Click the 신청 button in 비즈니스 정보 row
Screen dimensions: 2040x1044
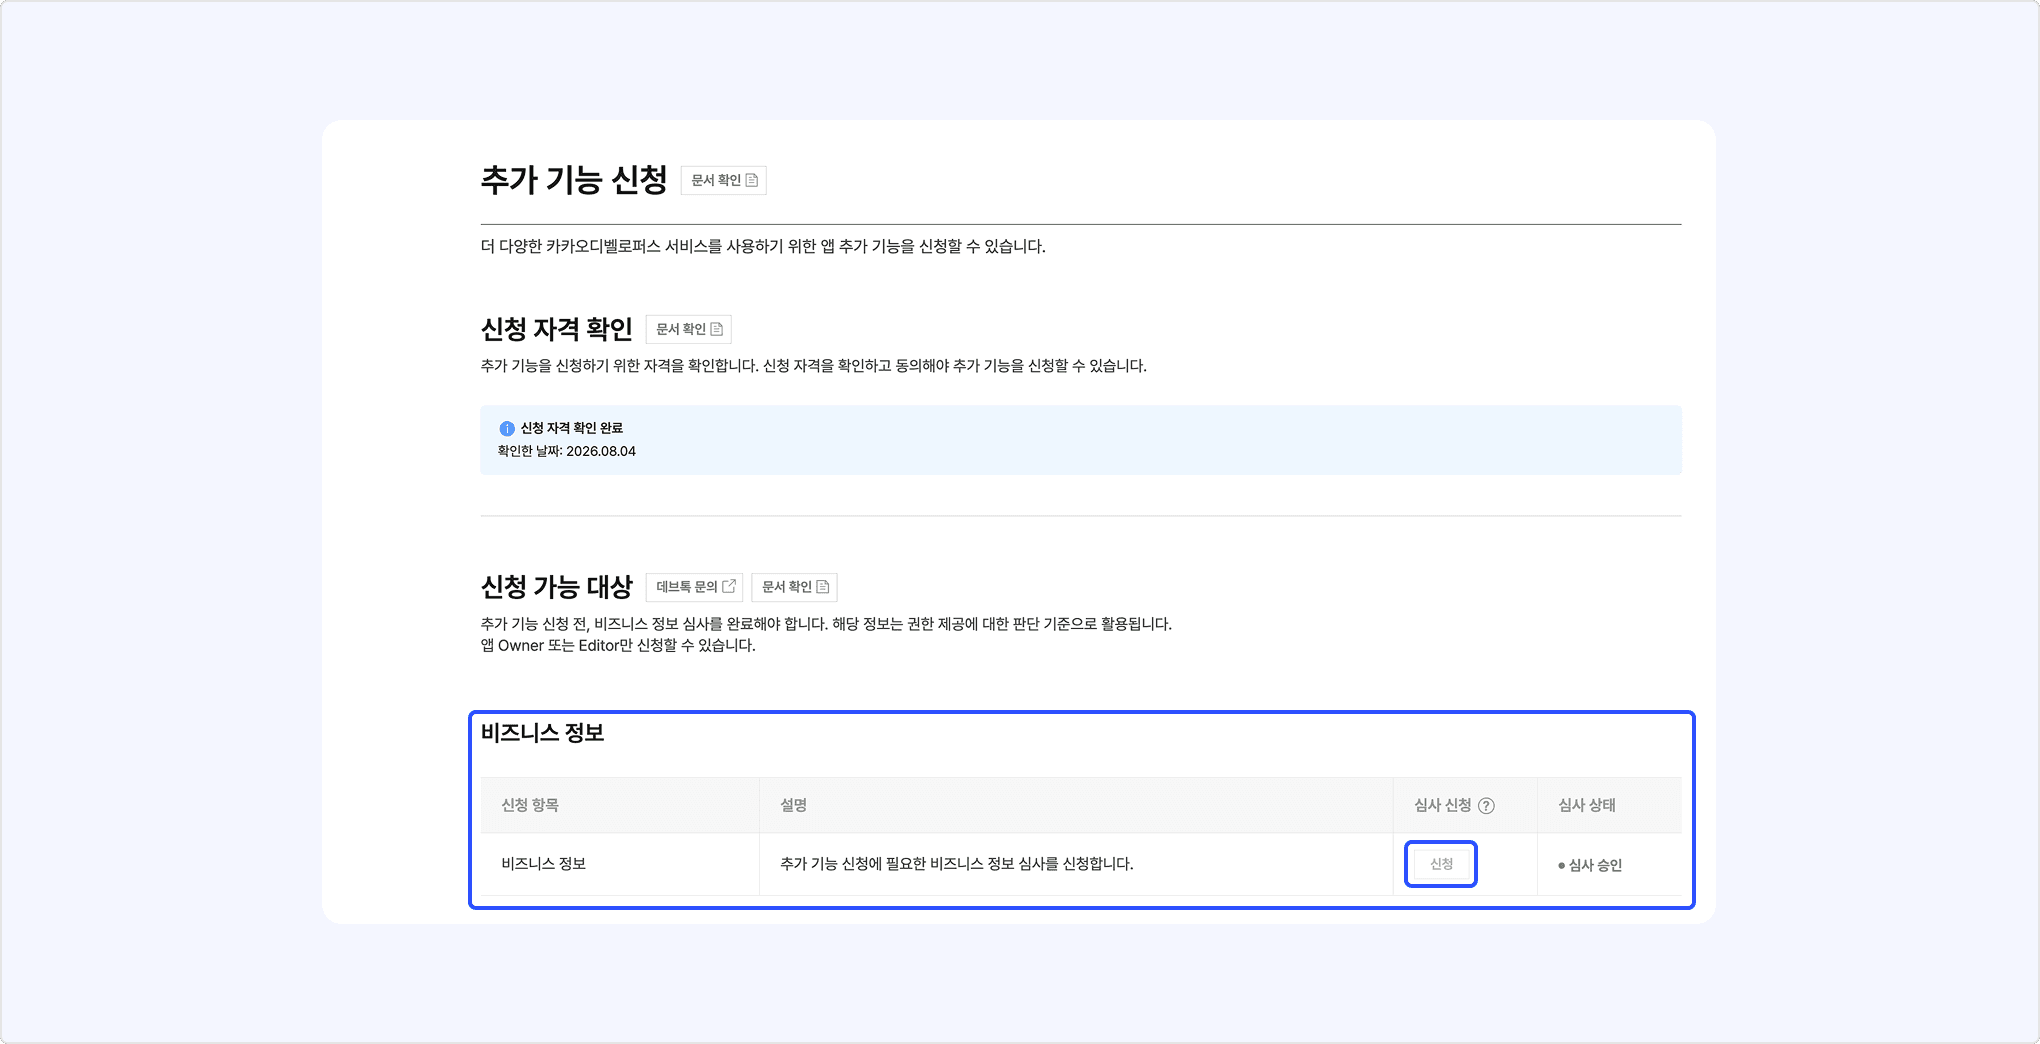(1441, 864)
